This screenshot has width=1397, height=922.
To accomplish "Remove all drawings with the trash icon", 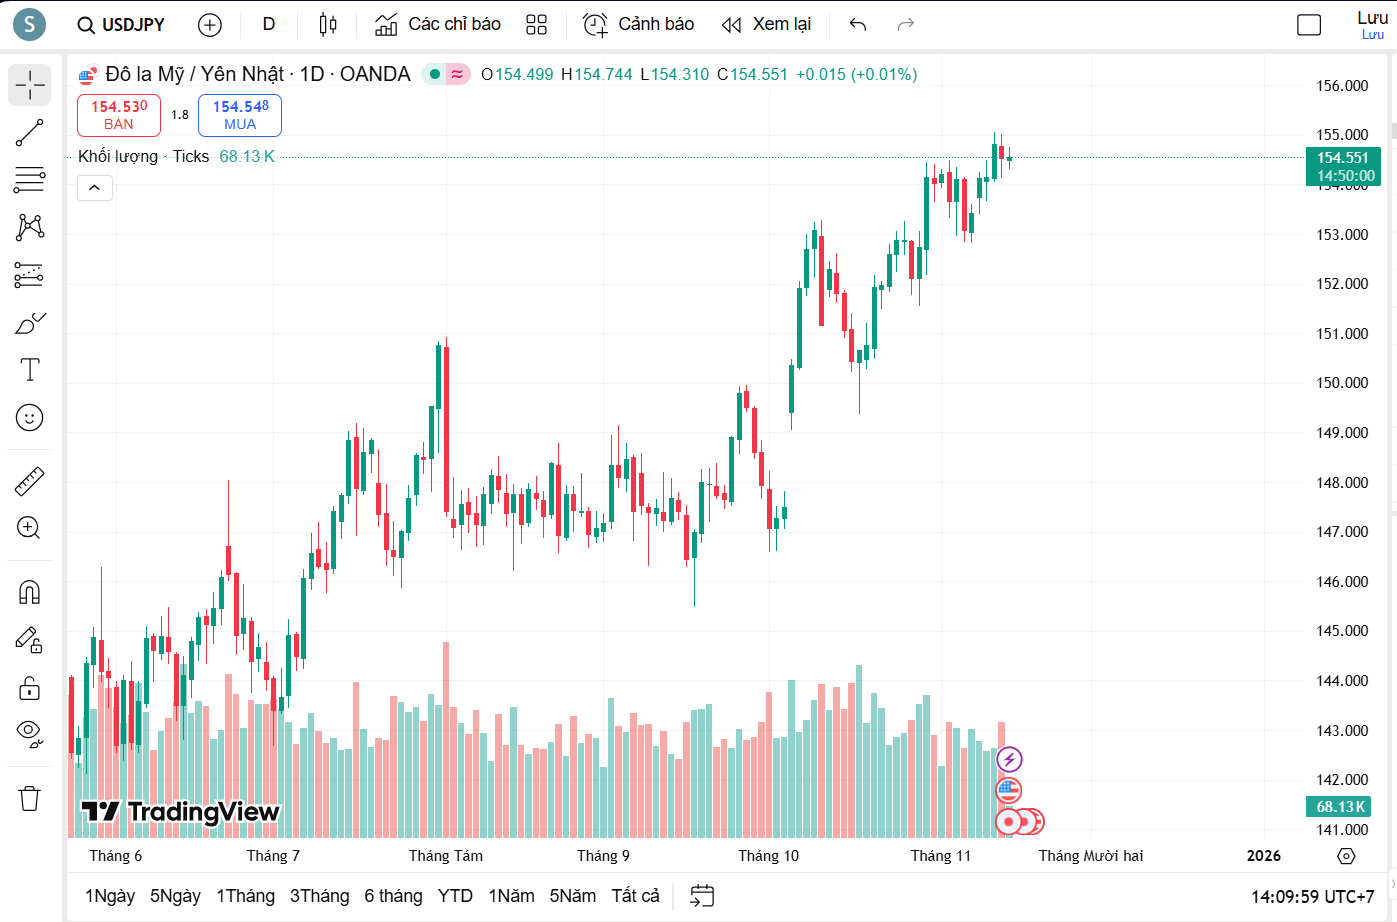I will [x=29, y=798].
